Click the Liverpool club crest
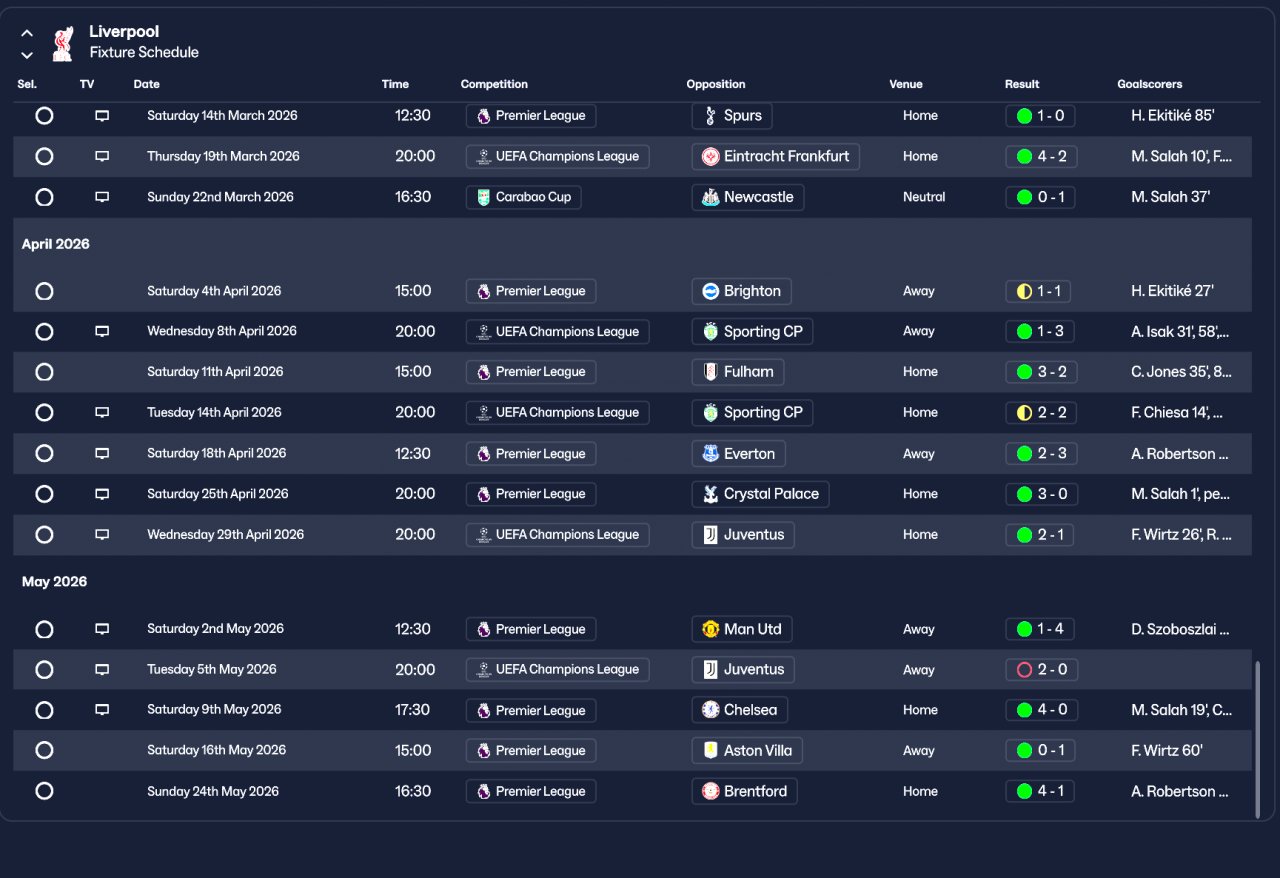Screen dimensions: 1280x878 tap(62, 43)
